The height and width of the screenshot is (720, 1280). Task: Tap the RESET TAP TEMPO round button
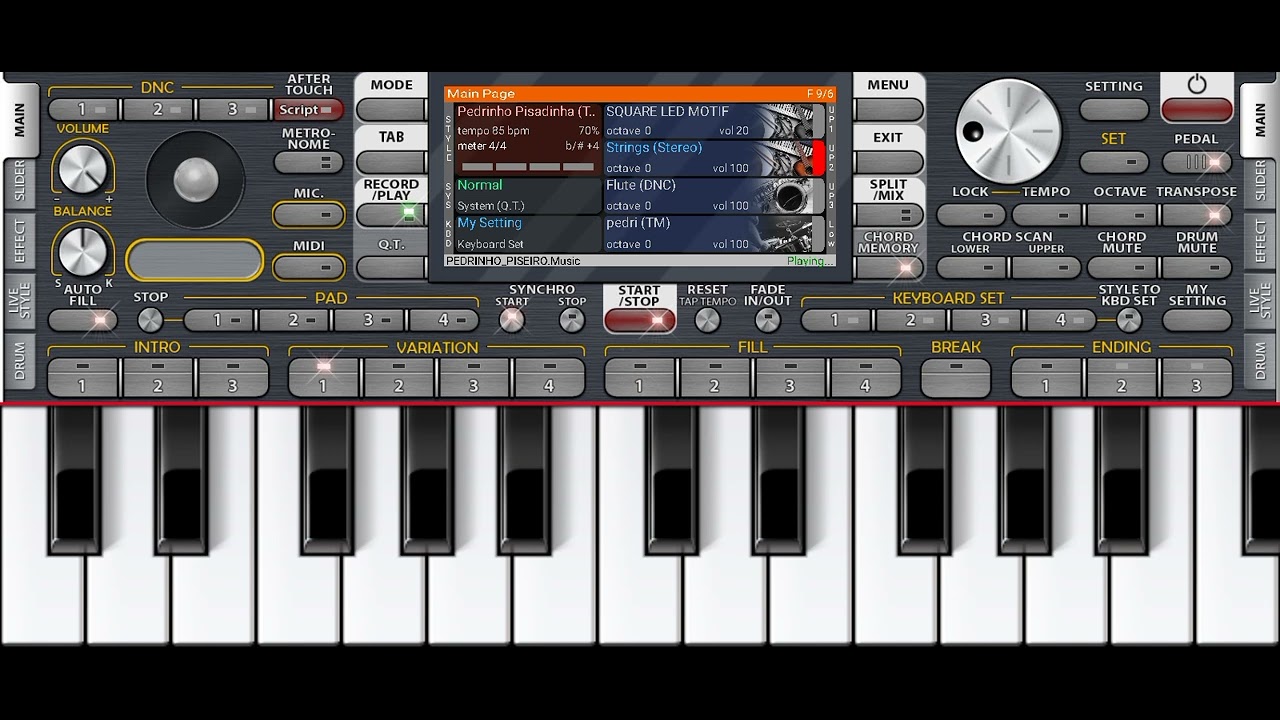[707, 320]
